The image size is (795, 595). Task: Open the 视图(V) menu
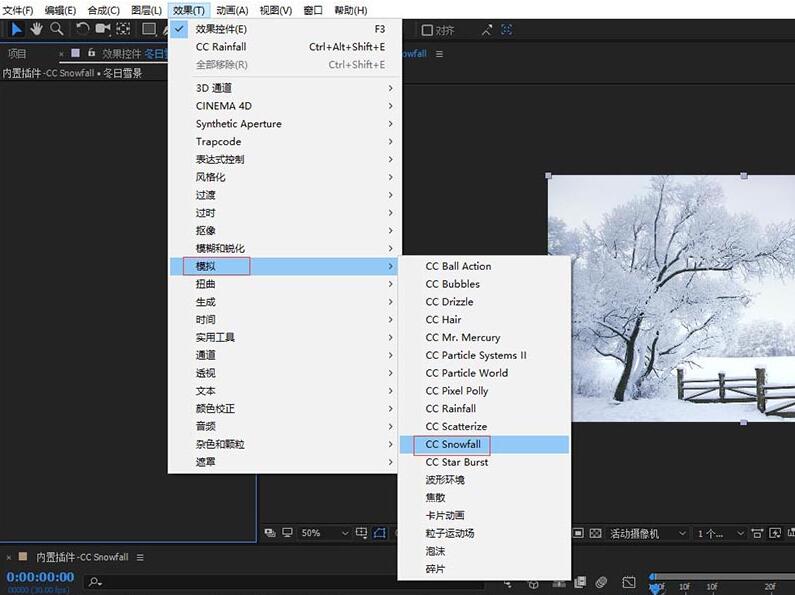276,10
